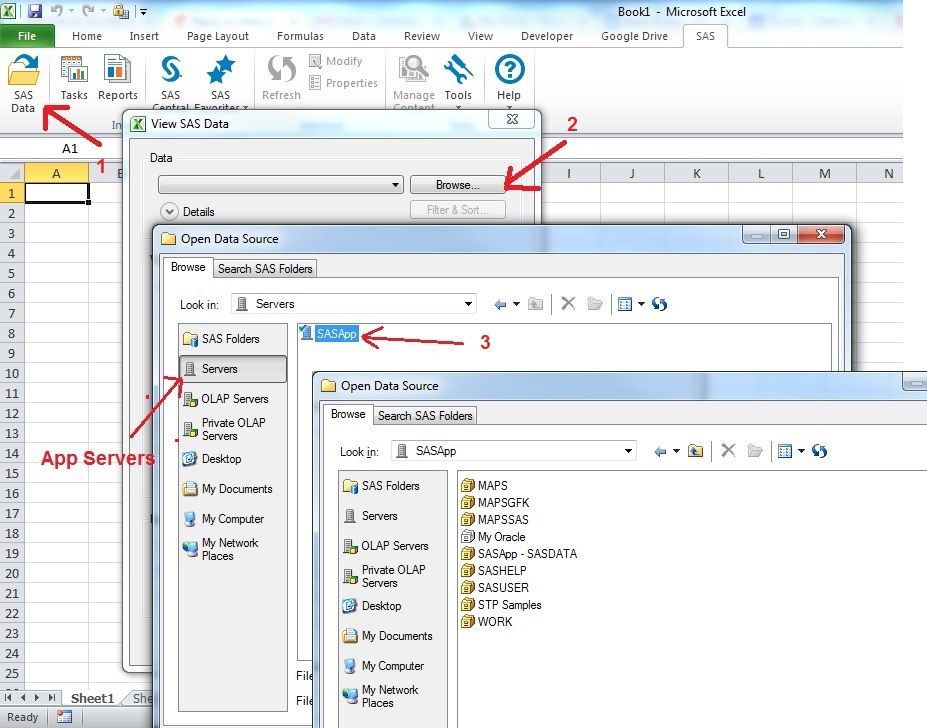Viewport: 927px width, 728px height.
Task: Open the Tasks ribbon button
Action: click(x=74, y=78)
